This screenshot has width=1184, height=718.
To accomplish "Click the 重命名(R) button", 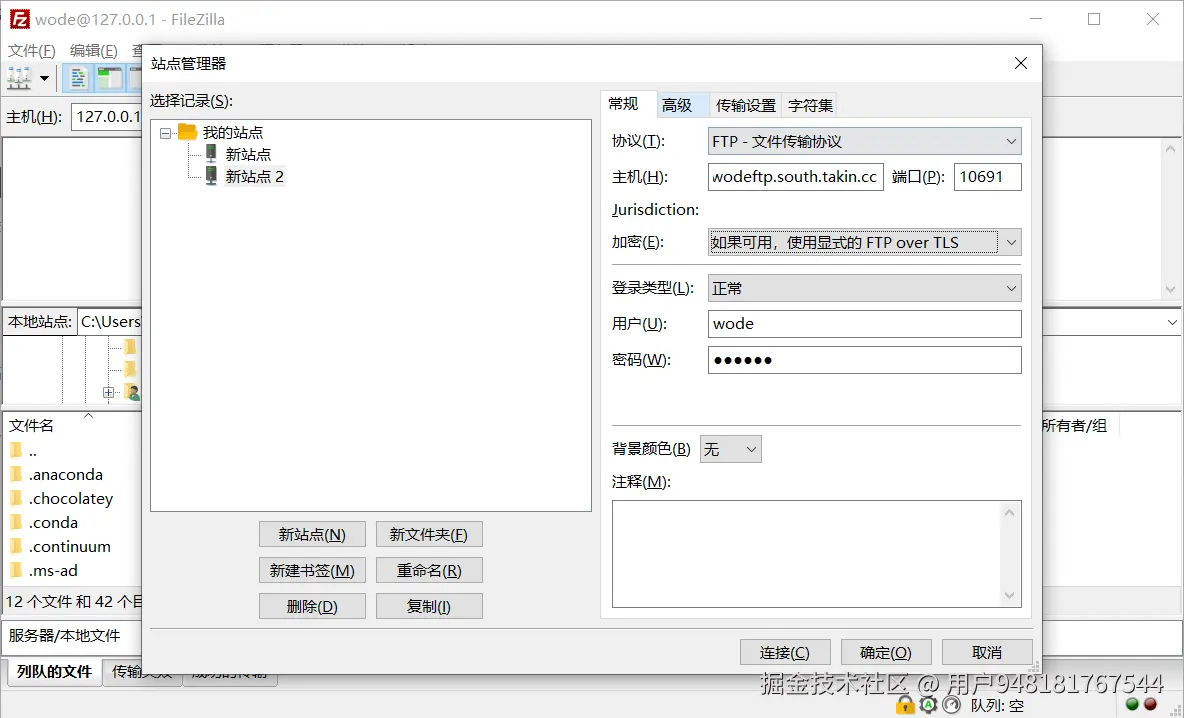I will pos(429,571).
